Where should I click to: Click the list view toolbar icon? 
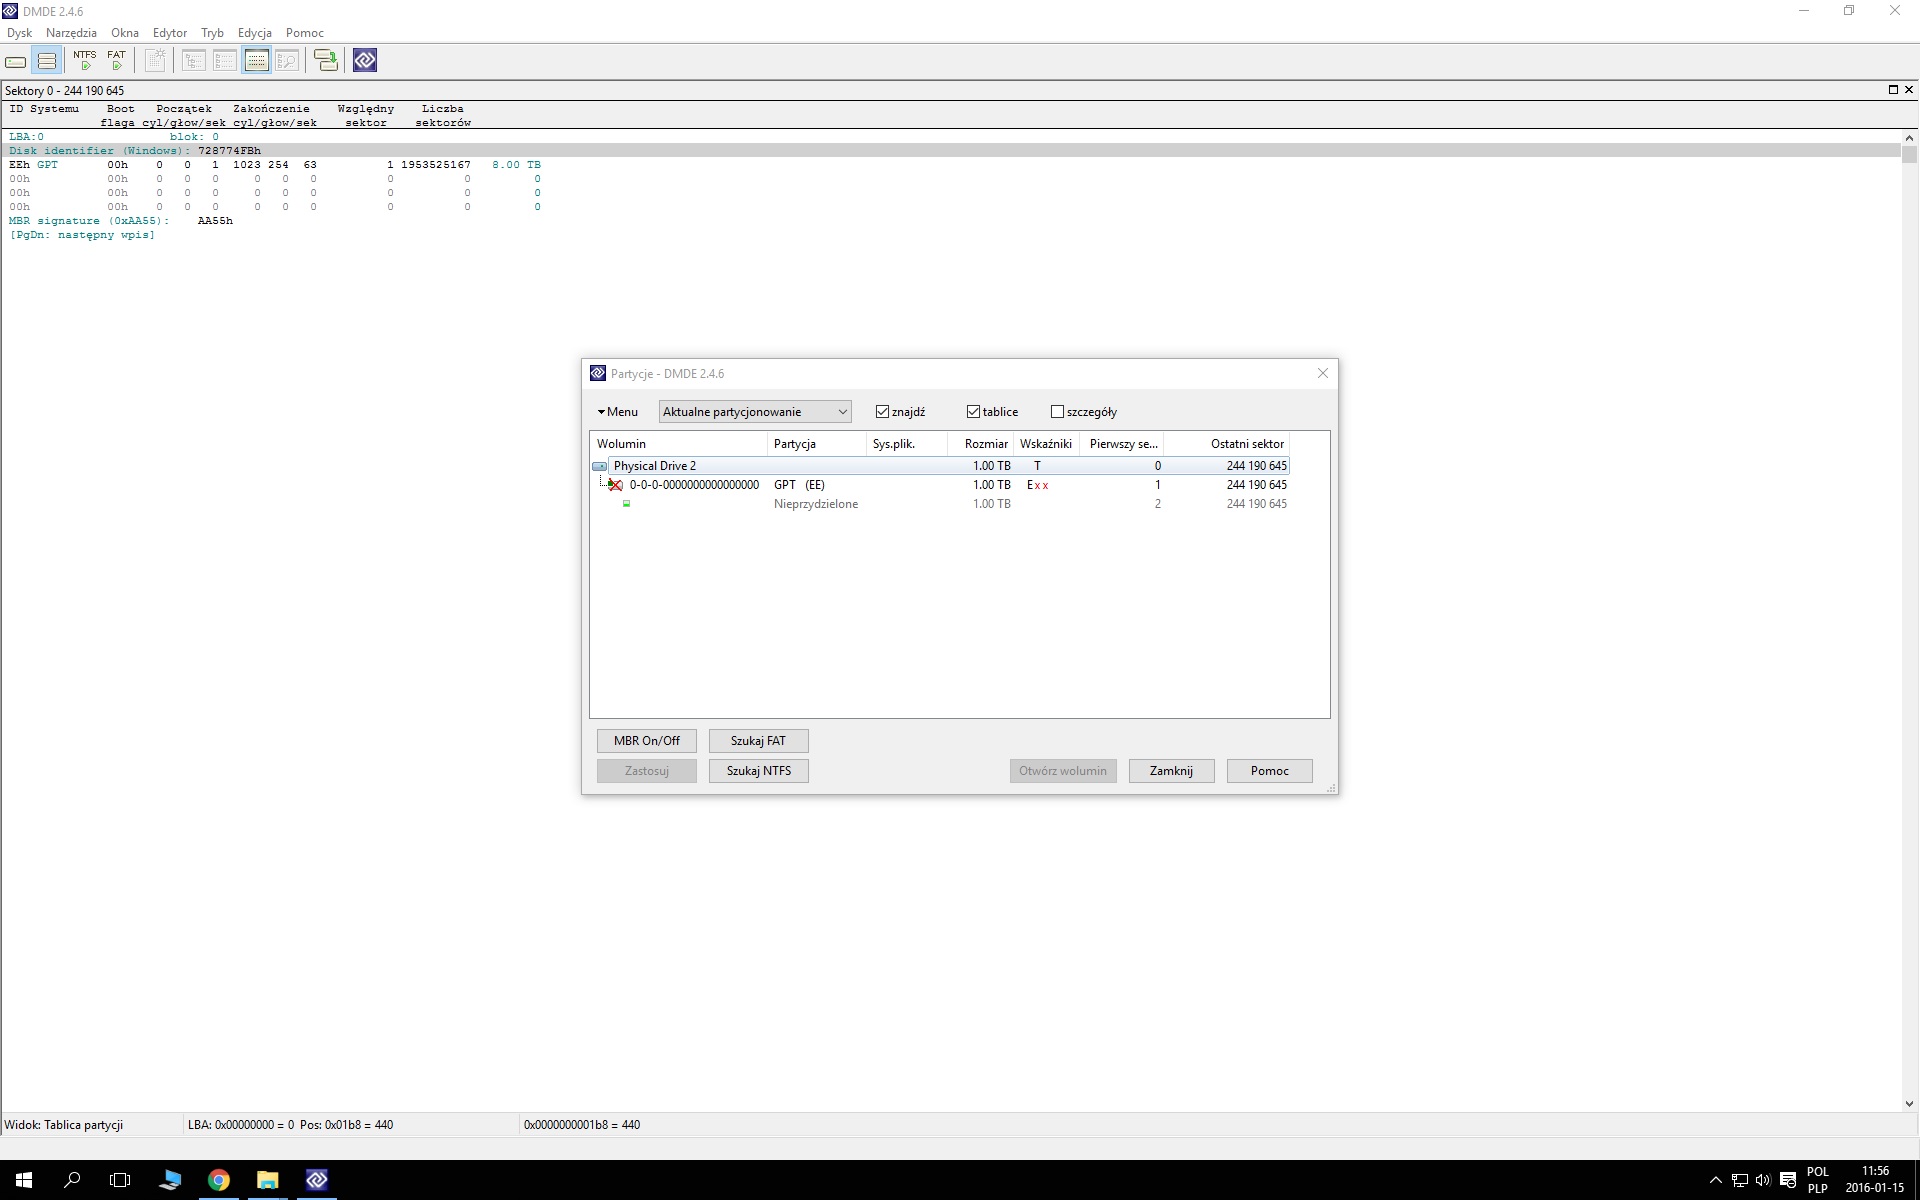225,61
